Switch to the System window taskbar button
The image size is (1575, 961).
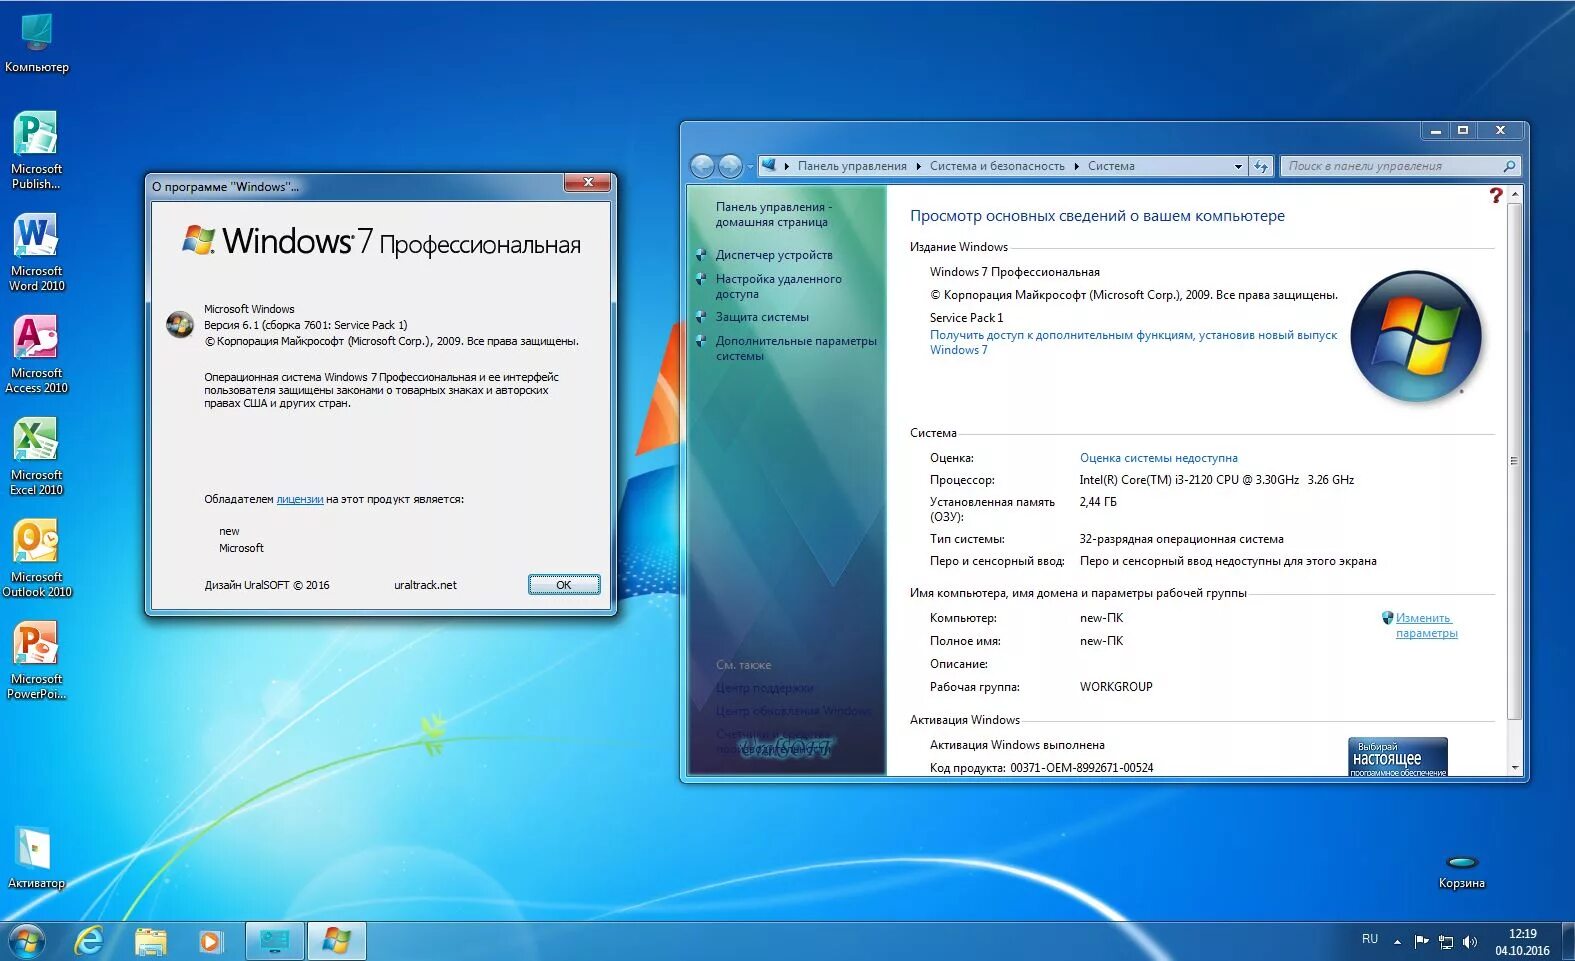[x=275, y=941]
